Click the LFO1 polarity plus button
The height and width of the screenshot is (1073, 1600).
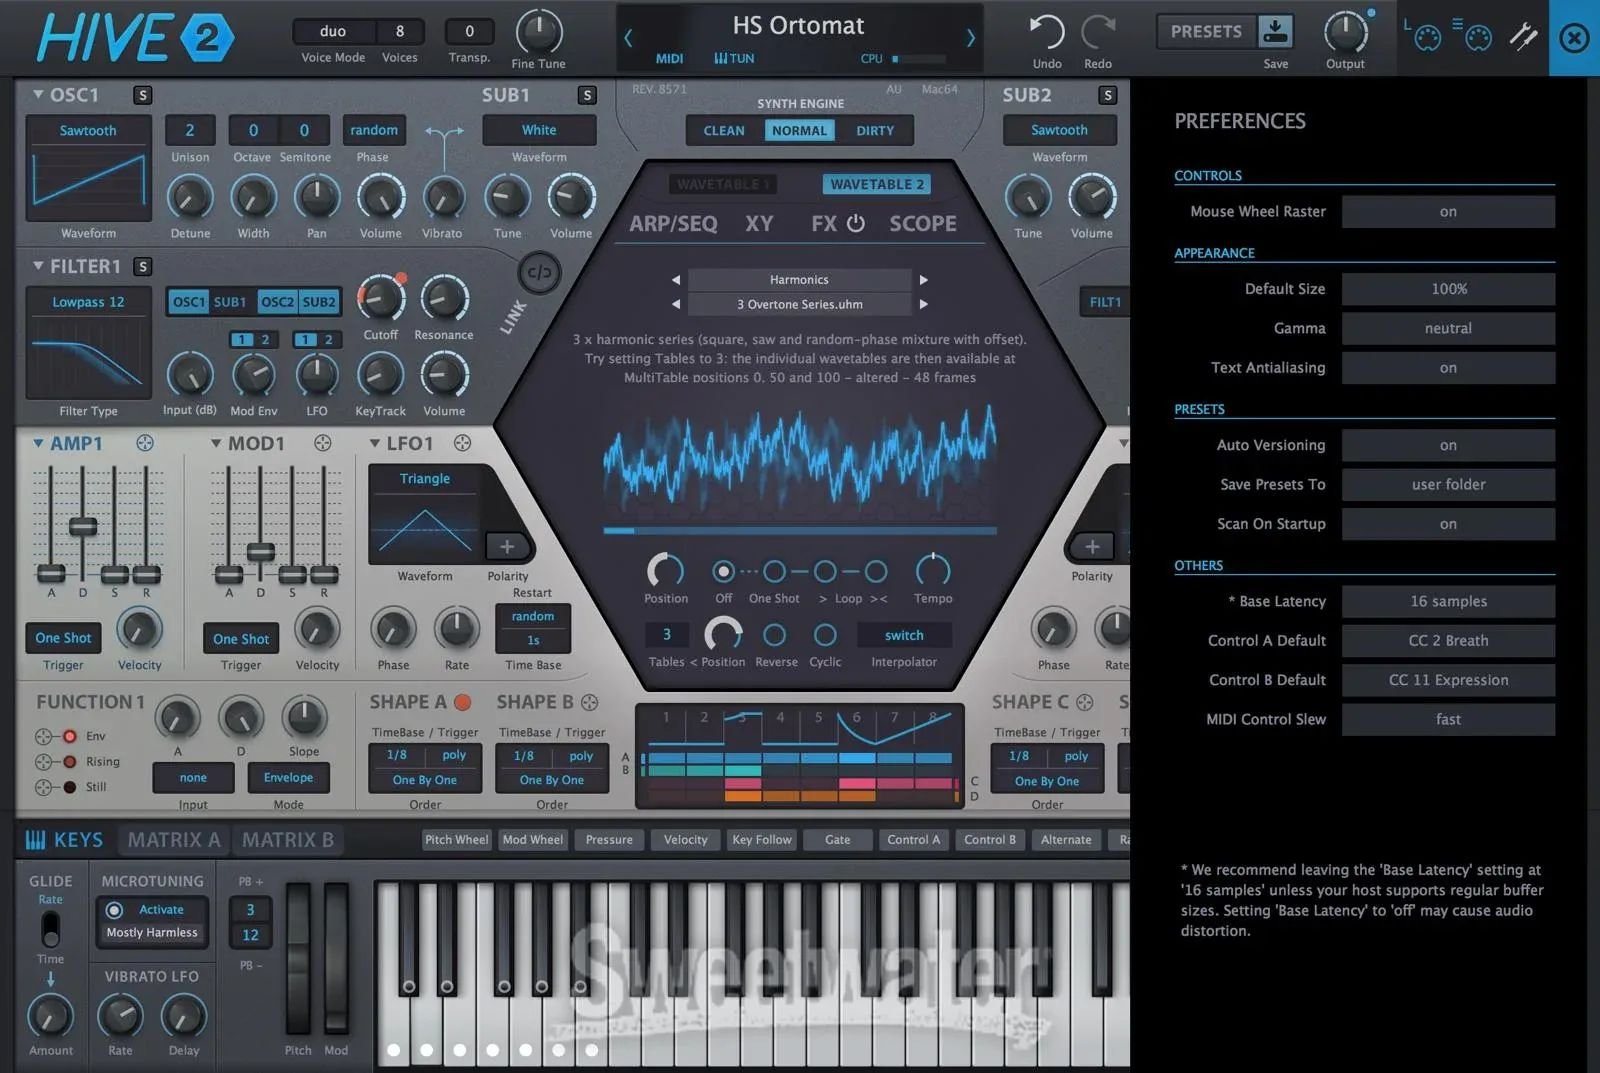(507, 546)
